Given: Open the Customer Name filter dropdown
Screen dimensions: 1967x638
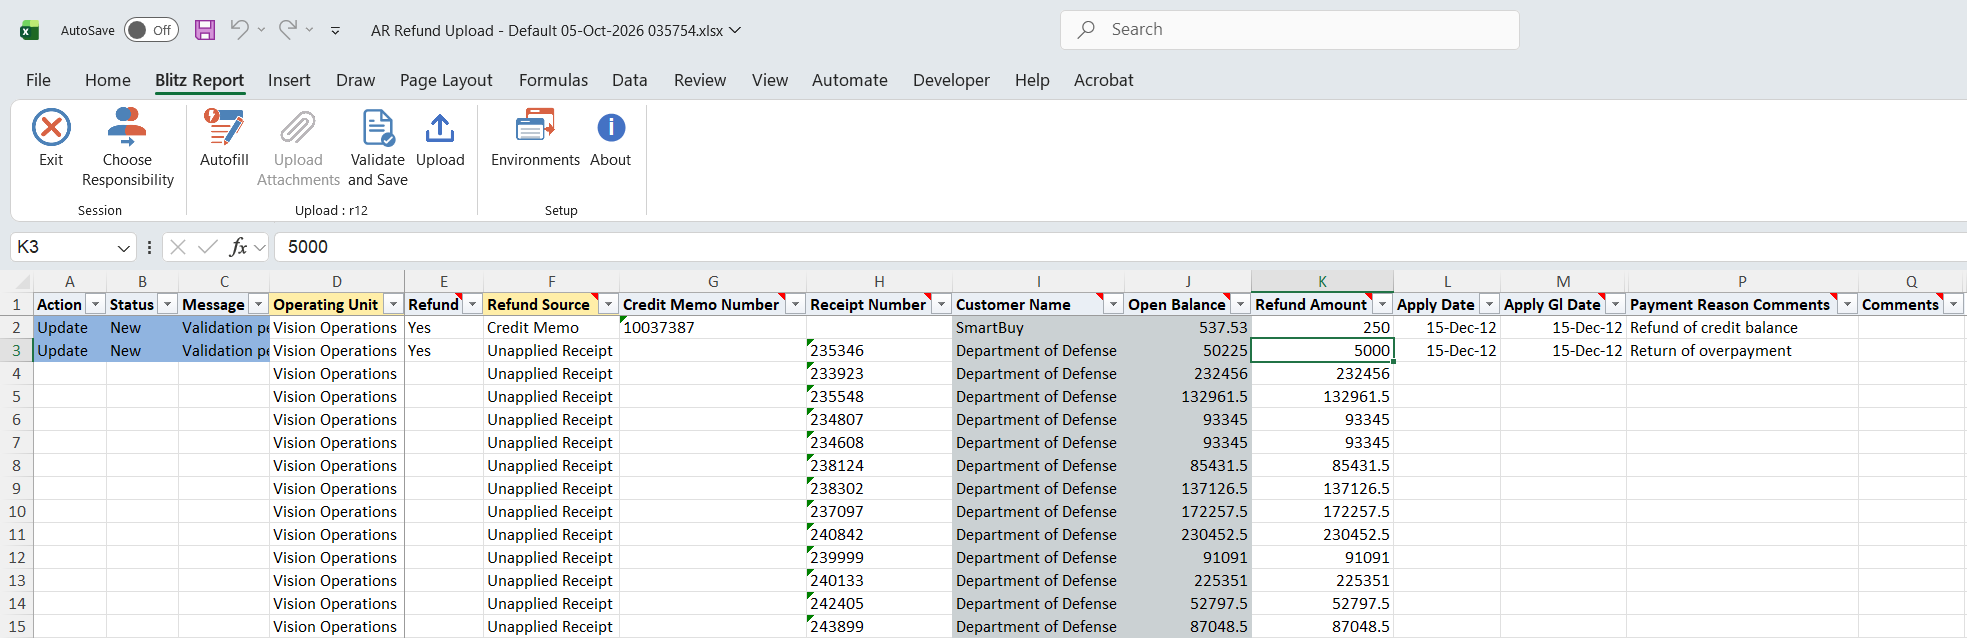Looking at the screenshot, I should pos(1113,304).
